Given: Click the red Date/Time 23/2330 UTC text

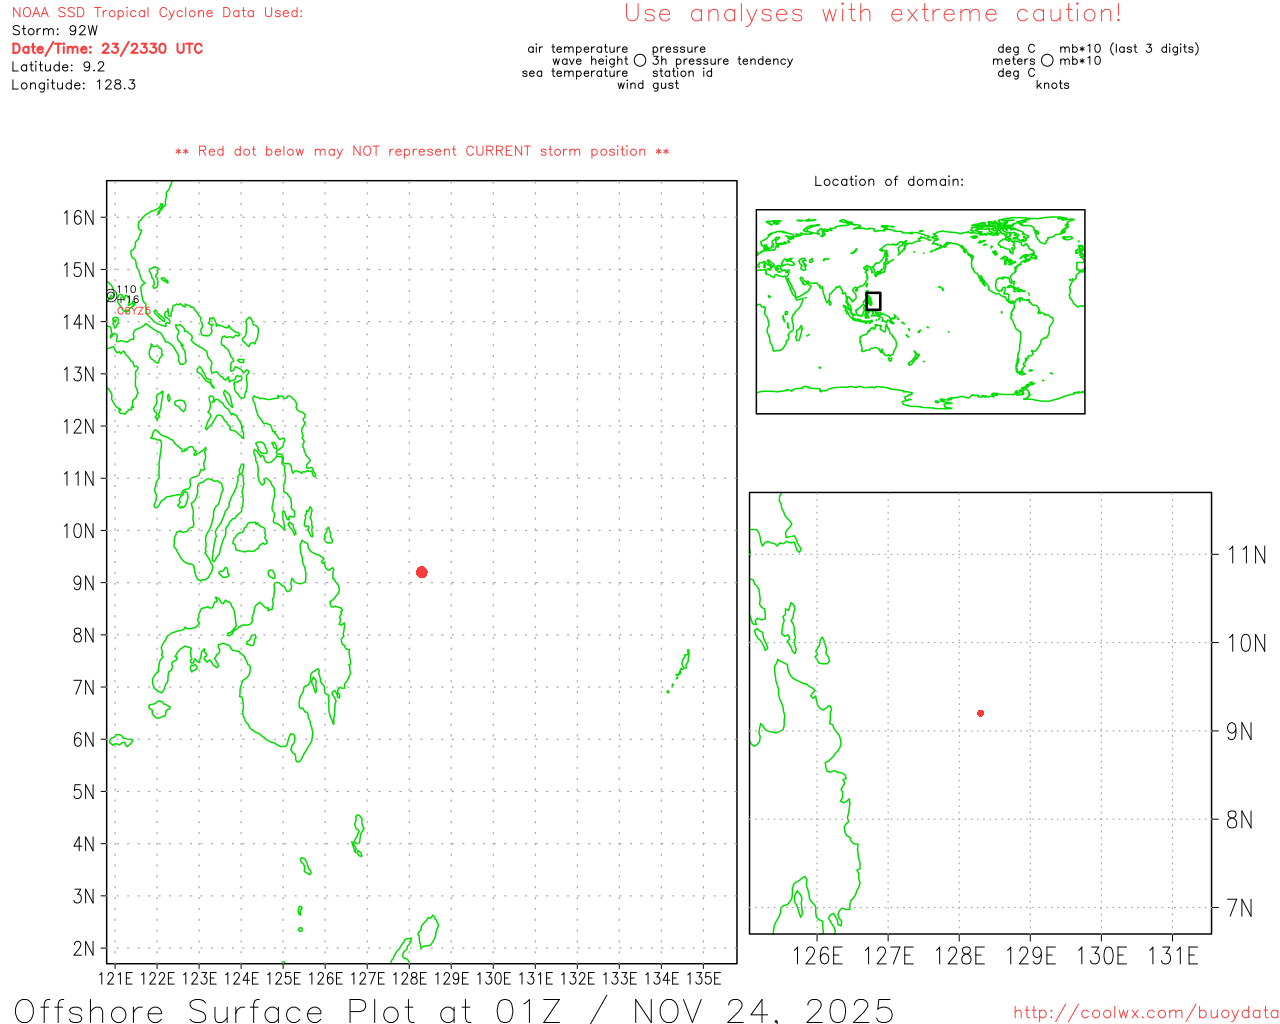Looking at the screenshot, I should tap(107, 49).
